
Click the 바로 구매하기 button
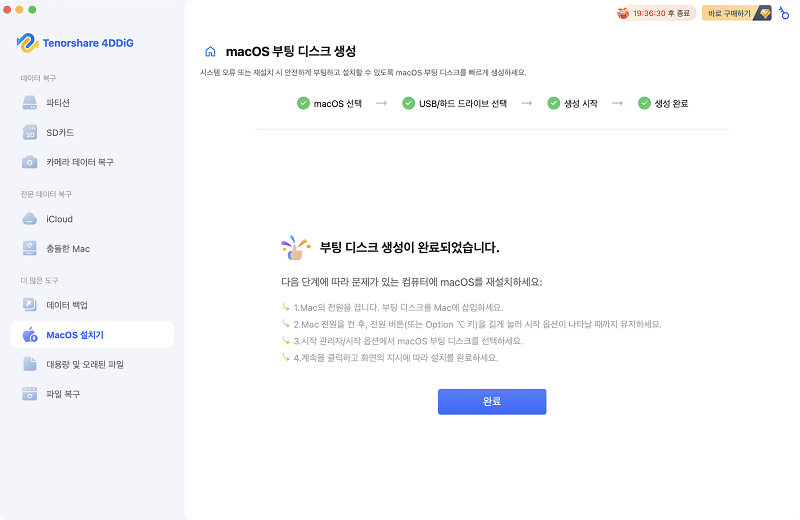click(x=737, y=13)
